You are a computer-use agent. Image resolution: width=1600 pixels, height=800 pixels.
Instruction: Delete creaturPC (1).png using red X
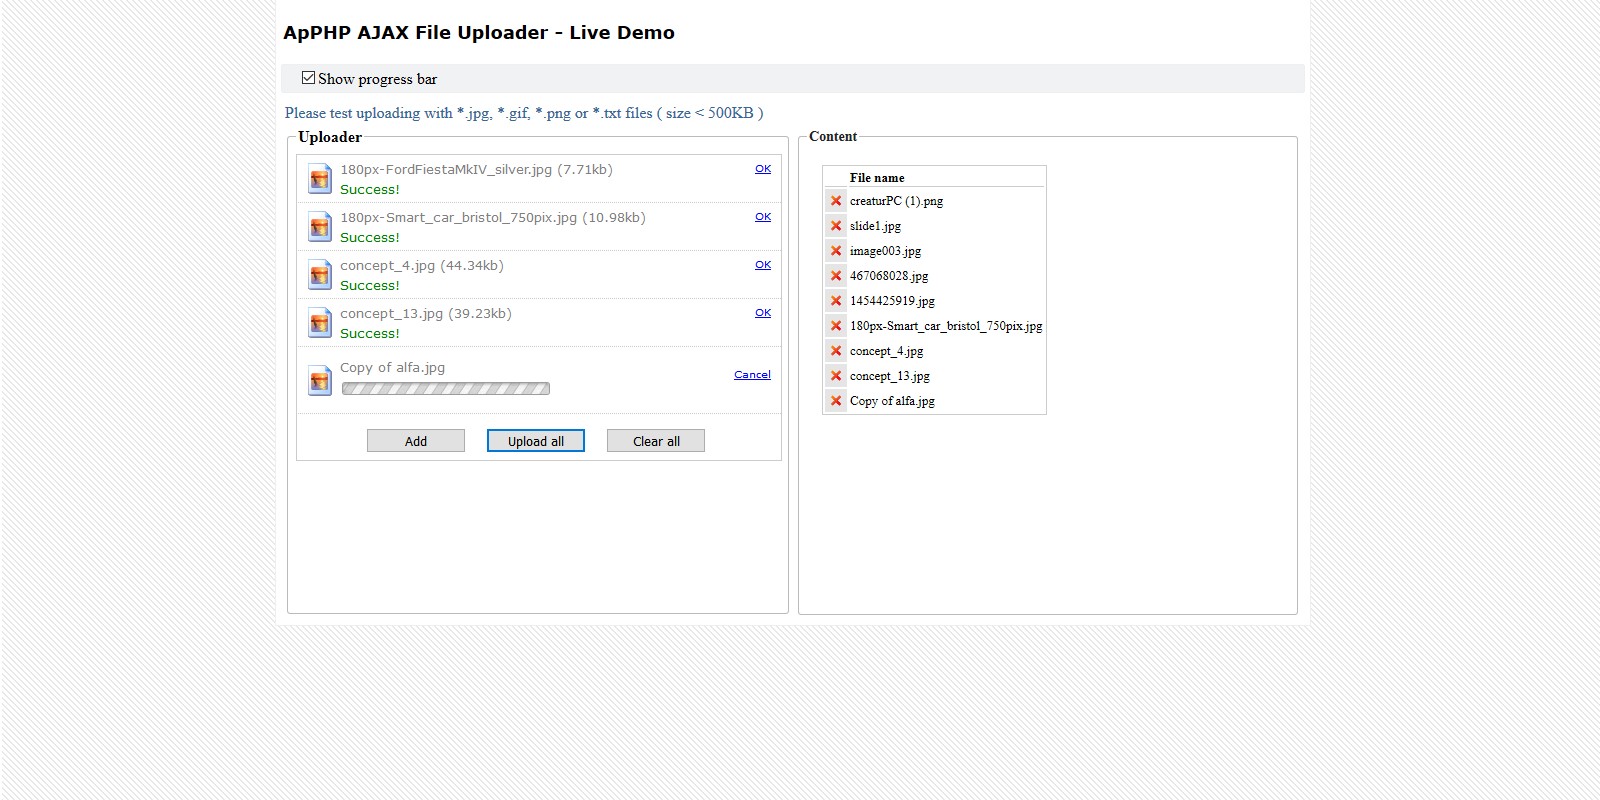pyautogui.click(x=836, y=201)
